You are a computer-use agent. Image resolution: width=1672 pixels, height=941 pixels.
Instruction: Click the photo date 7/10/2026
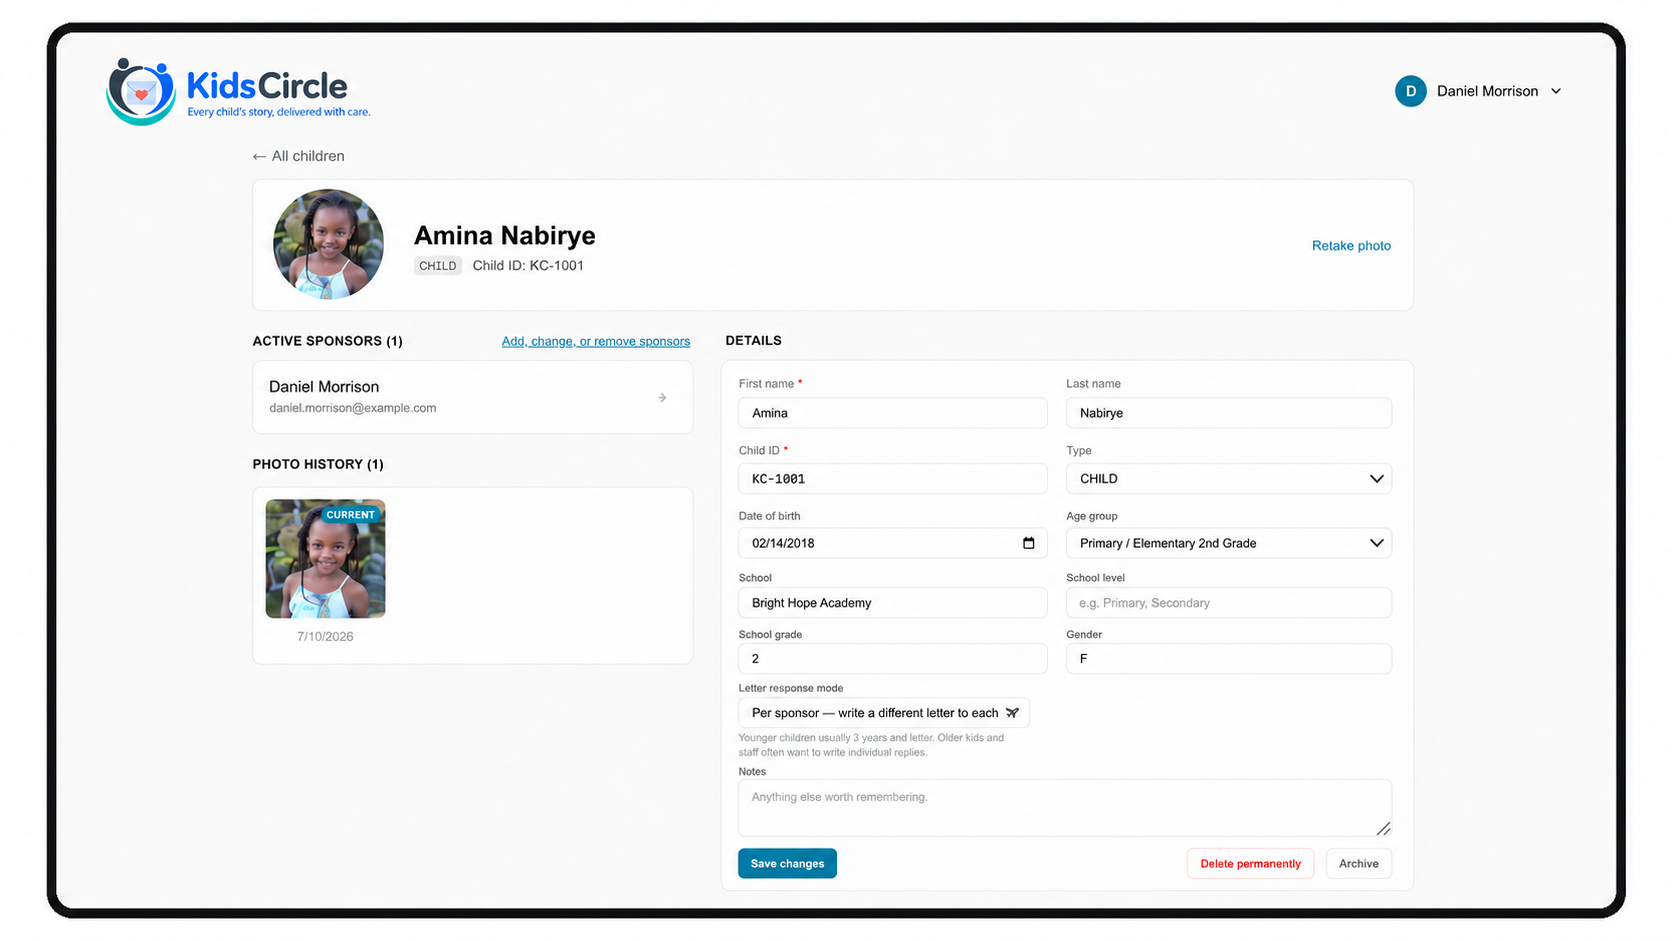[x=325, y=637]
